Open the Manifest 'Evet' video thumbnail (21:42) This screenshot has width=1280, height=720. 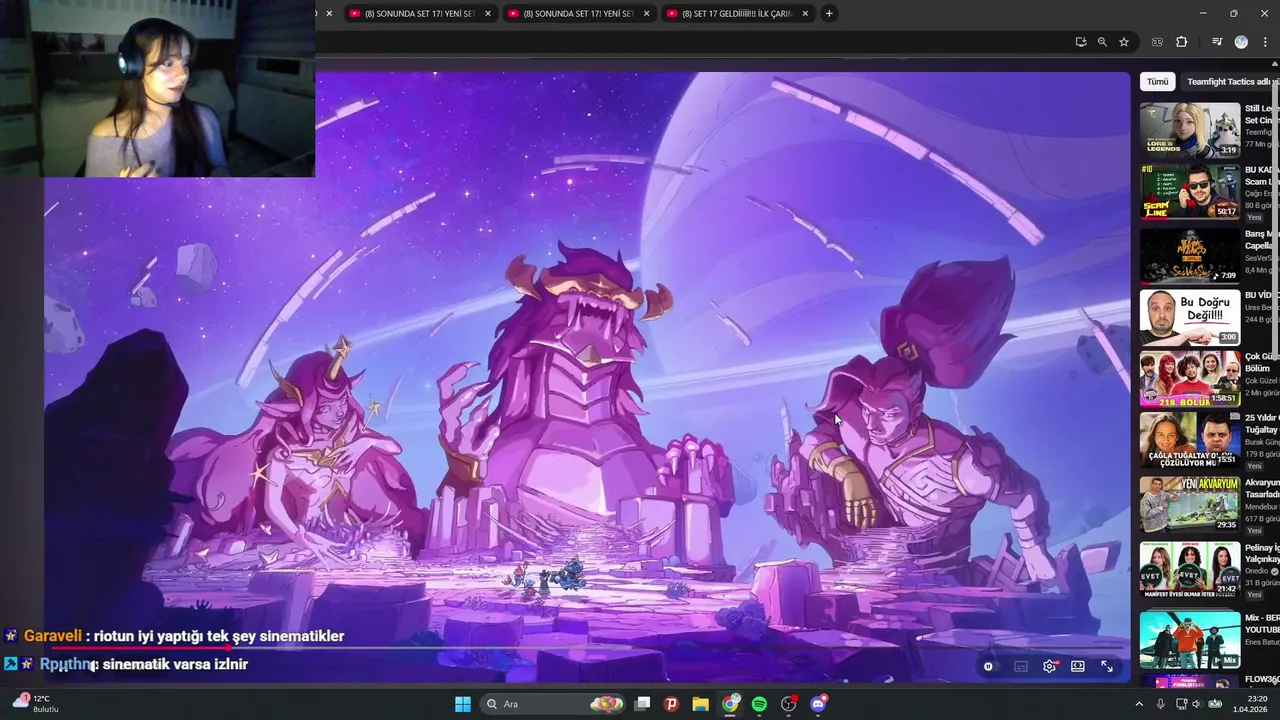[x=1190, y=569]
